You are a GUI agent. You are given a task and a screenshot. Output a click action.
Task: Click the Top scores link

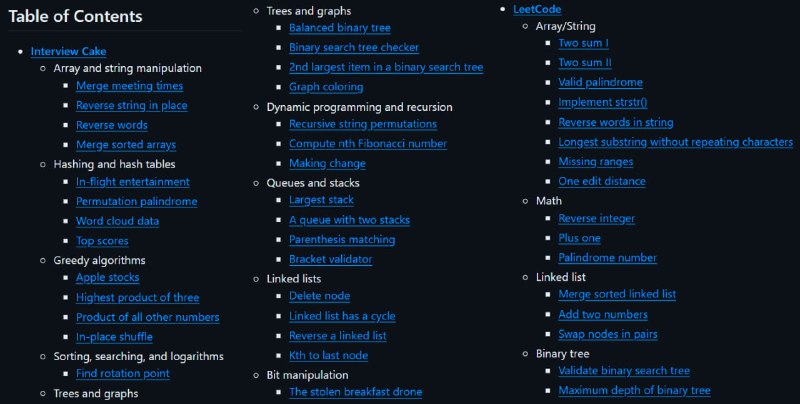102,241
